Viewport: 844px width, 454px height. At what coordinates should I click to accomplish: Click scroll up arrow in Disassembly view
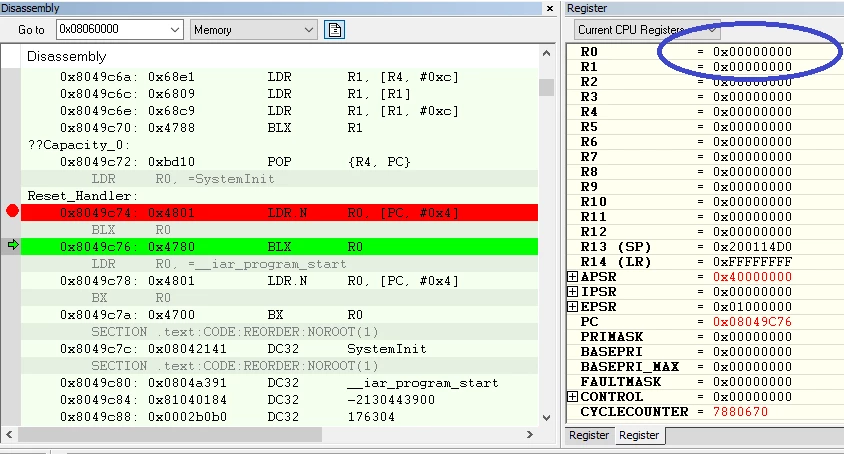pyautogui.click(x=546, y=53)
